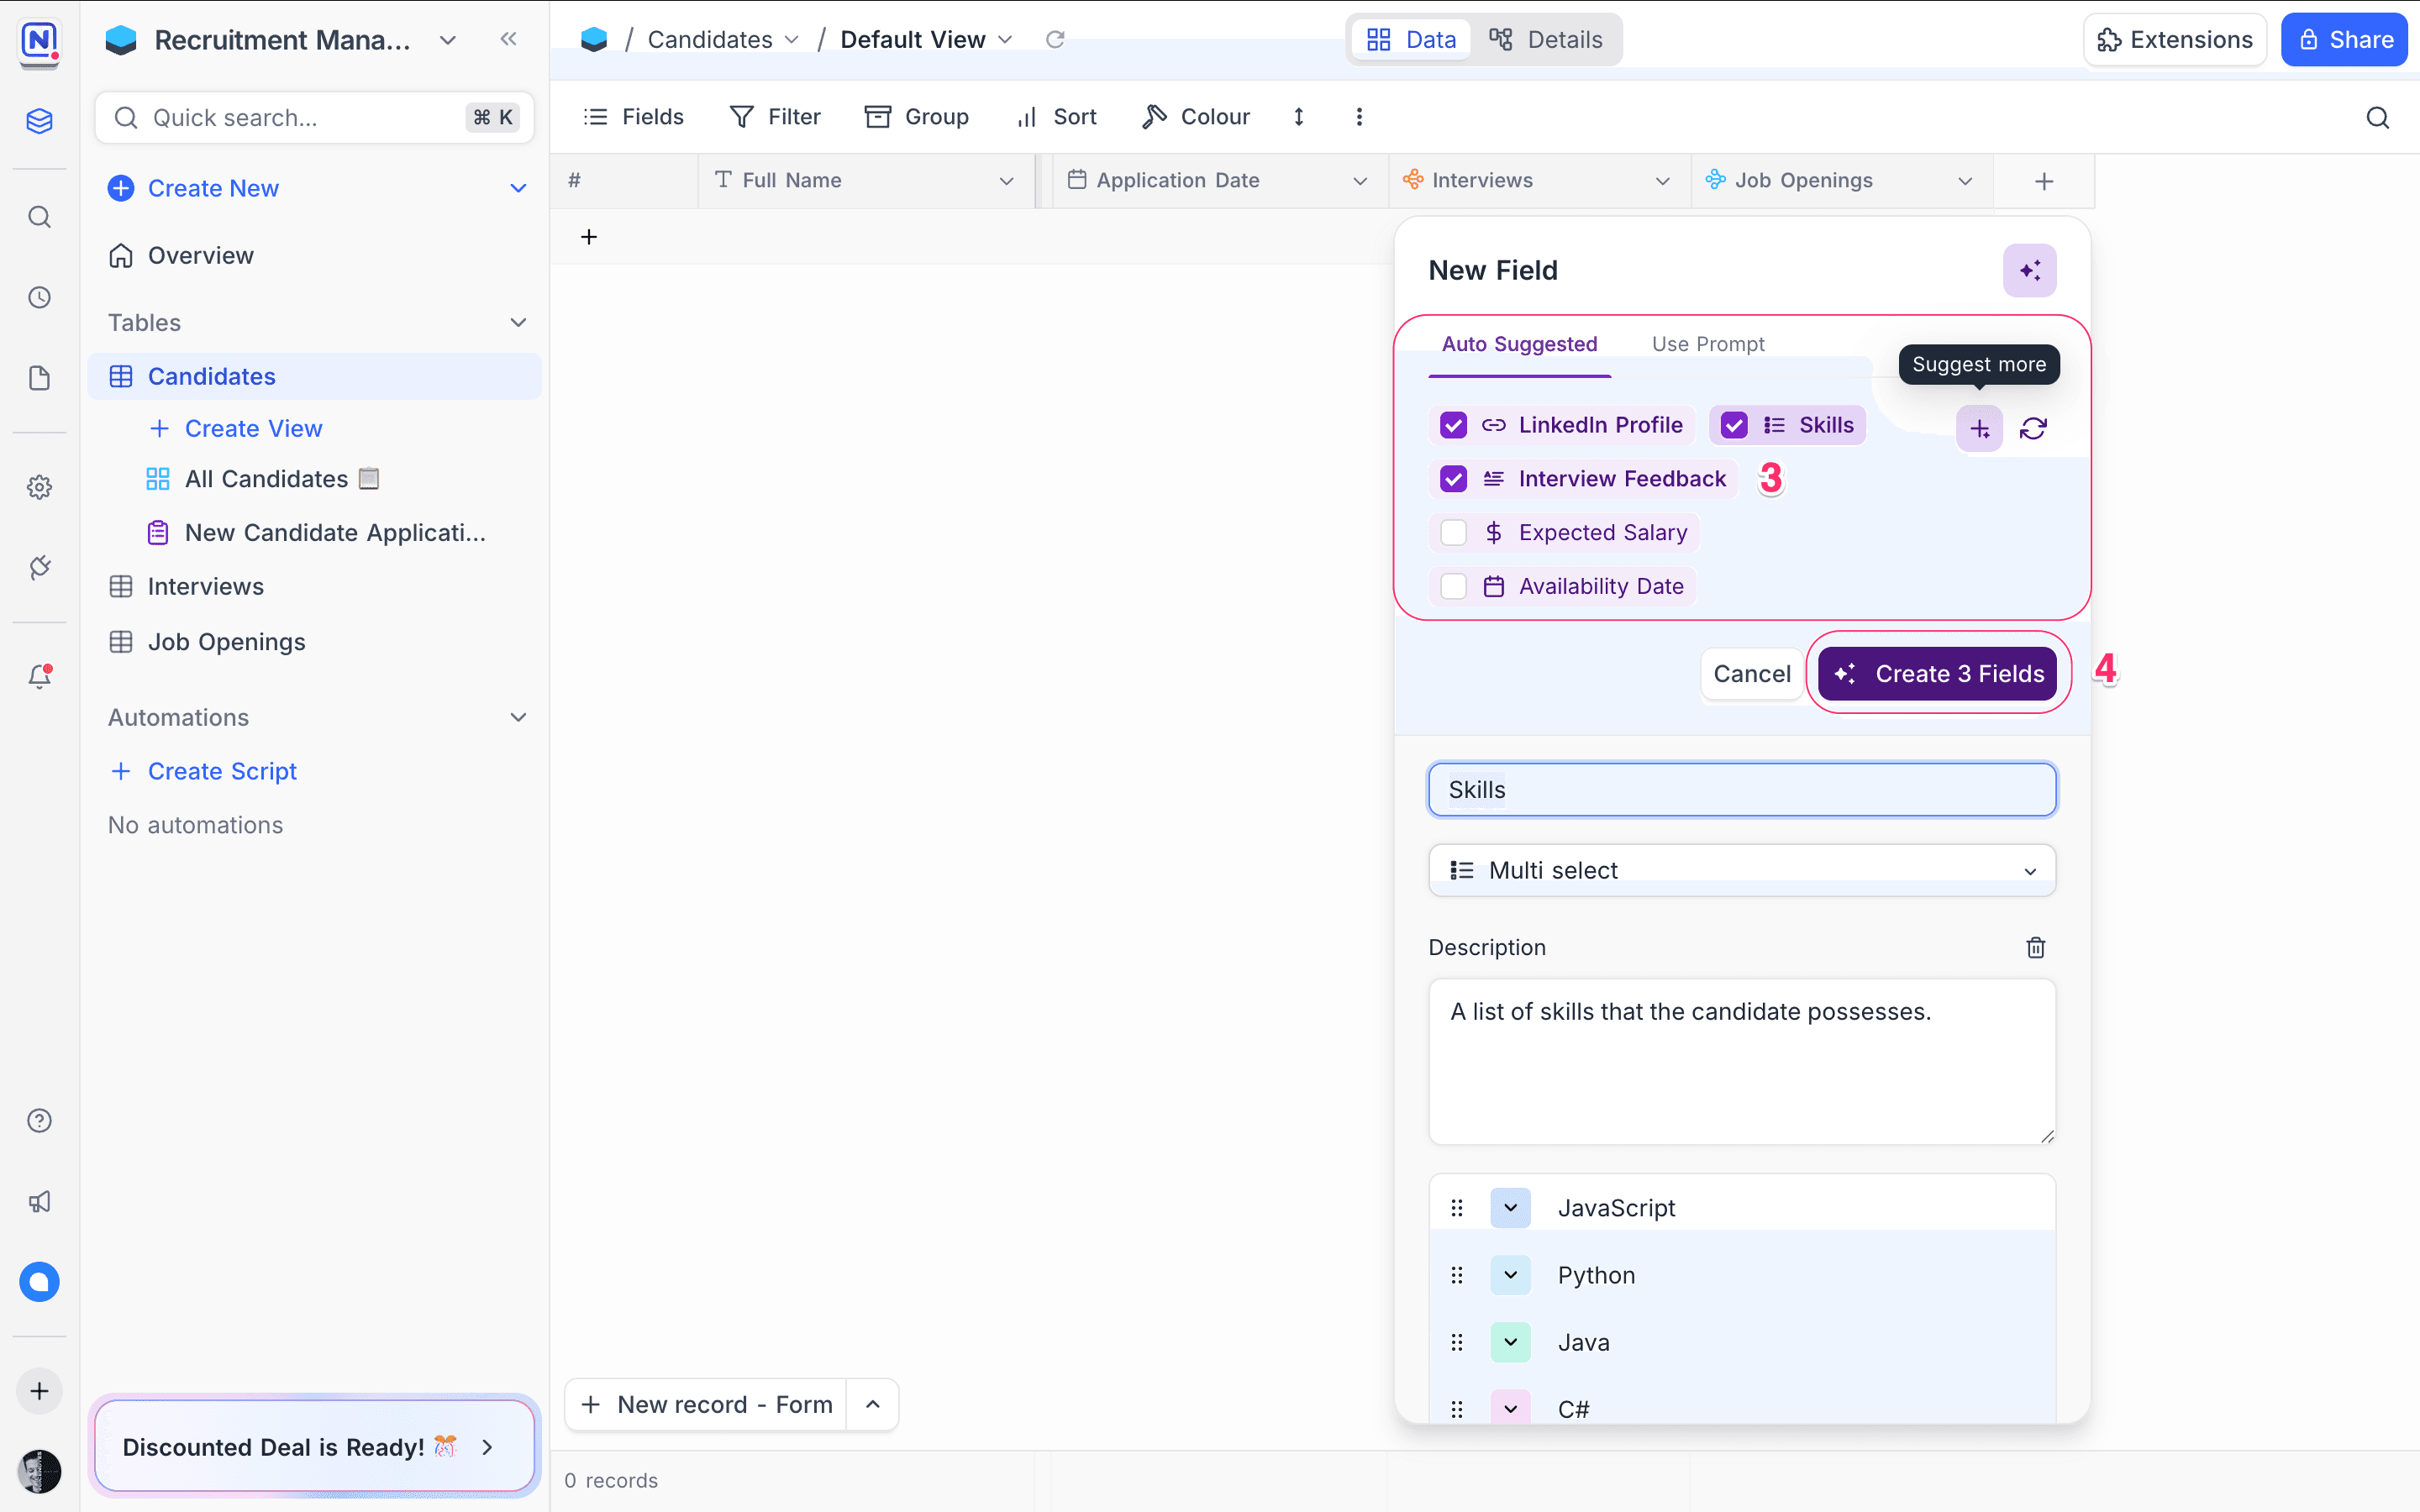Viewport: 2420px width, 1512px height.
Task: Click the AI sparkle icon in New Field
Action: coord(2029,270)
